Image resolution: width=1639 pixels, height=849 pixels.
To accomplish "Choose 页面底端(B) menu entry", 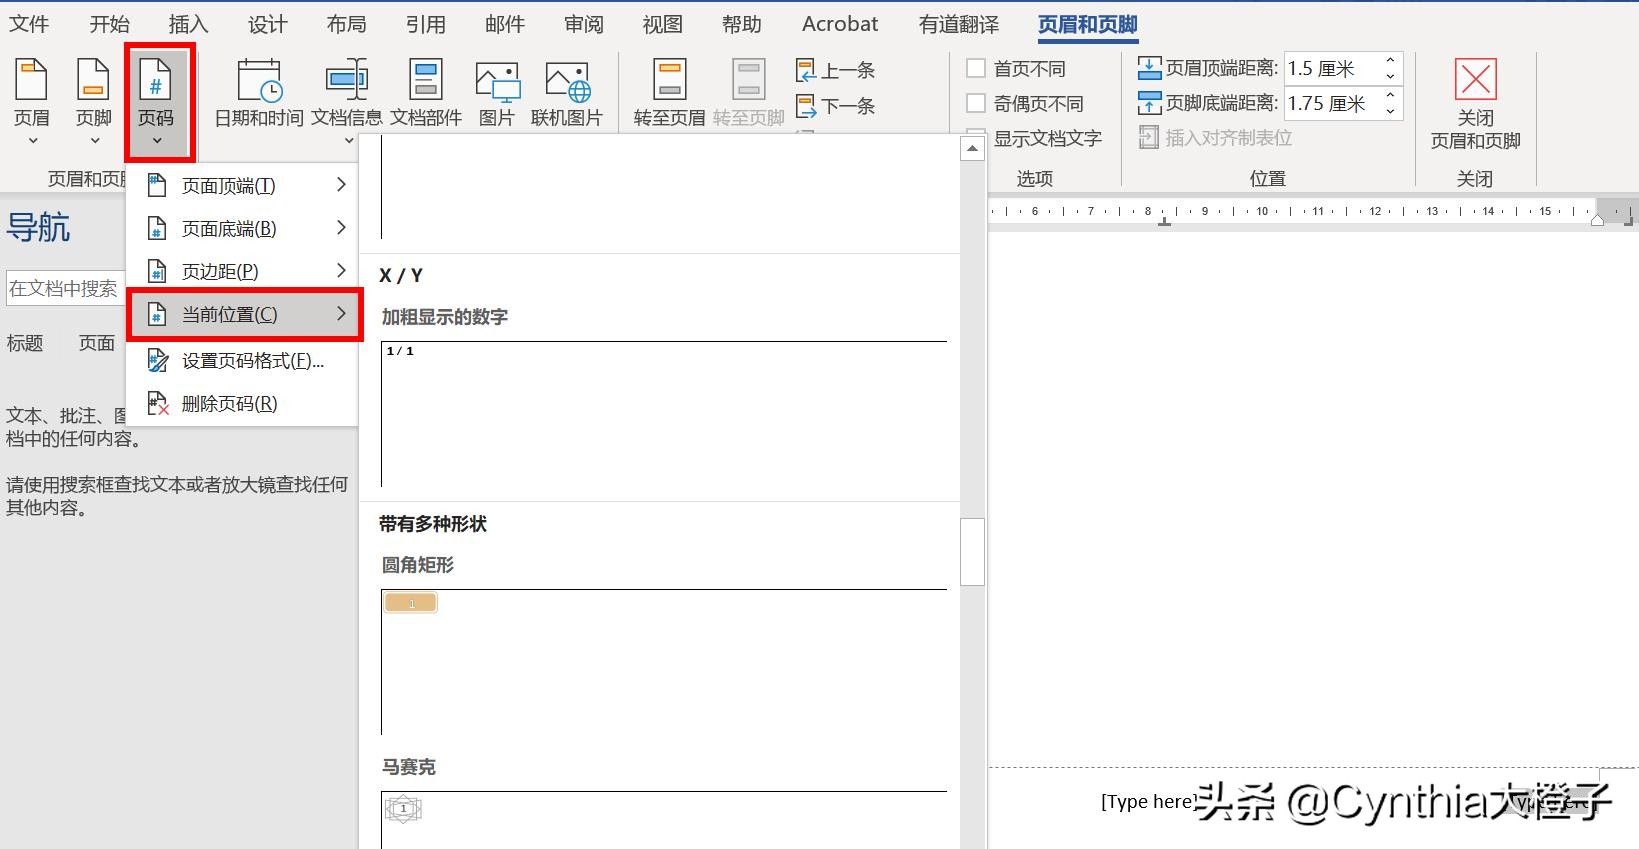I will coord(243,228).
